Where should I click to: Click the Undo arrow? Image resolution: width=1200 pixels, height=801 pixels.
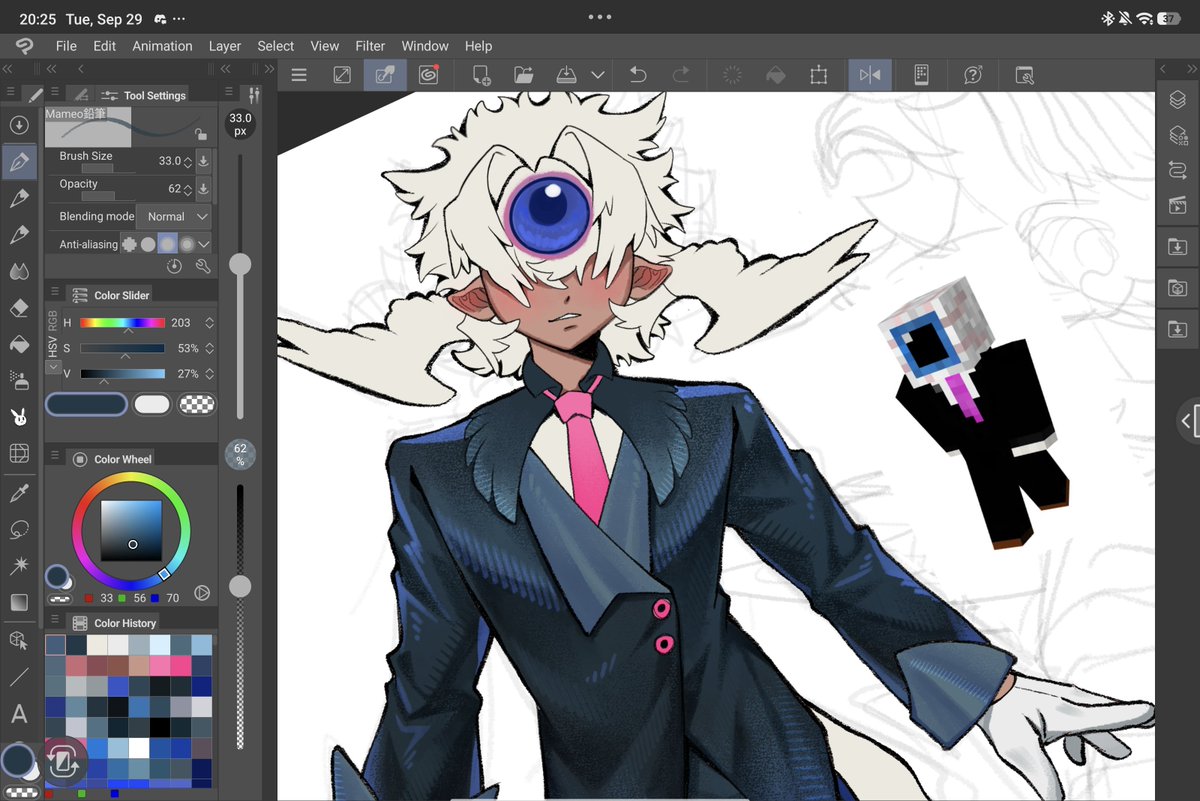[637, 75]
